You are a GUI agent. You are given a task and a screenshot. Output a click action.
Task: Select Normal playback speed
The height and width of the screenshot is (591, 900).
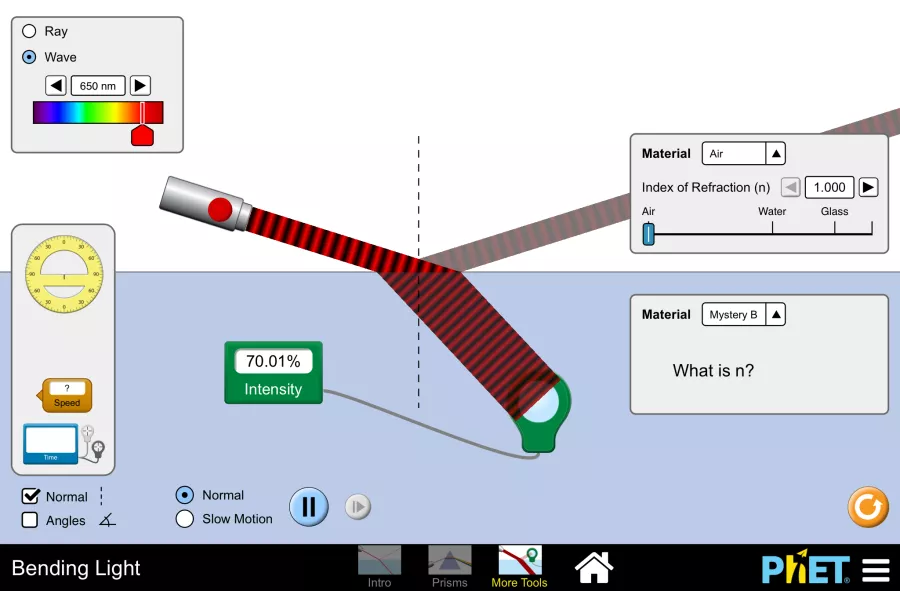pyautogui.click(x=184, y=495)
